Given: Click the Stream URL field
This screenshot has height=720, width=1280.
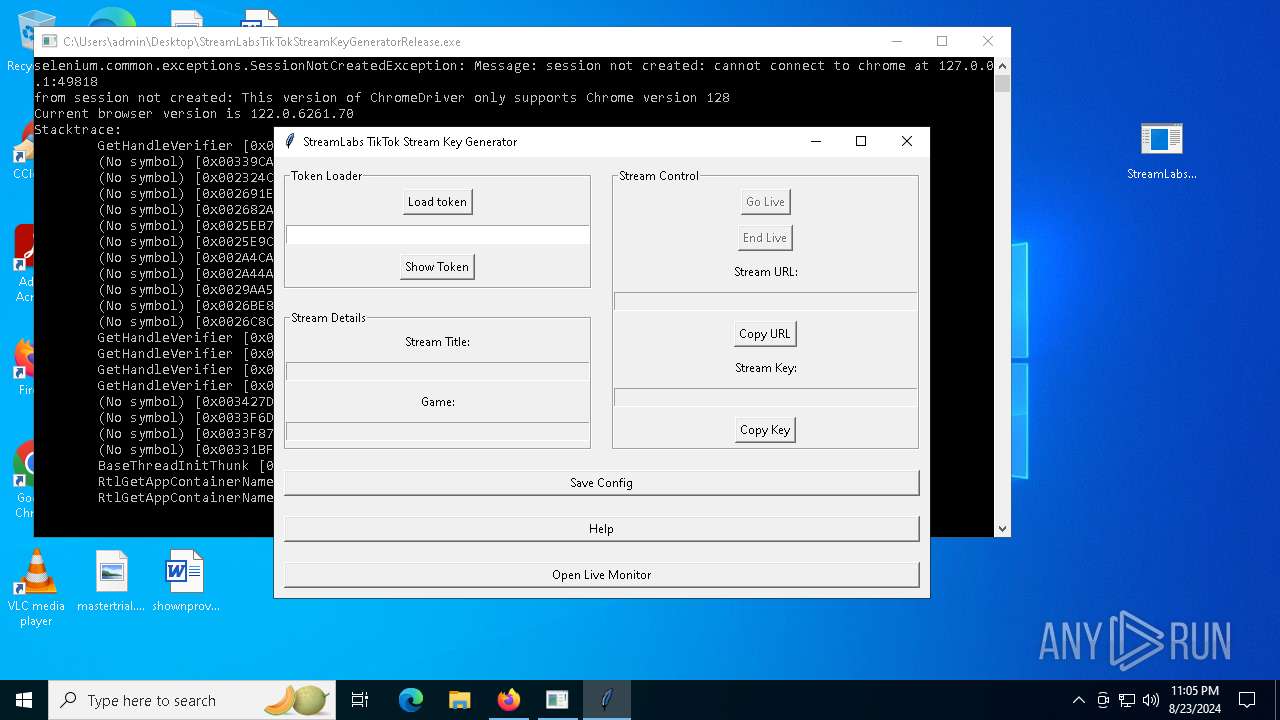Looking at the screenshot, I should (x=765, y=301).
